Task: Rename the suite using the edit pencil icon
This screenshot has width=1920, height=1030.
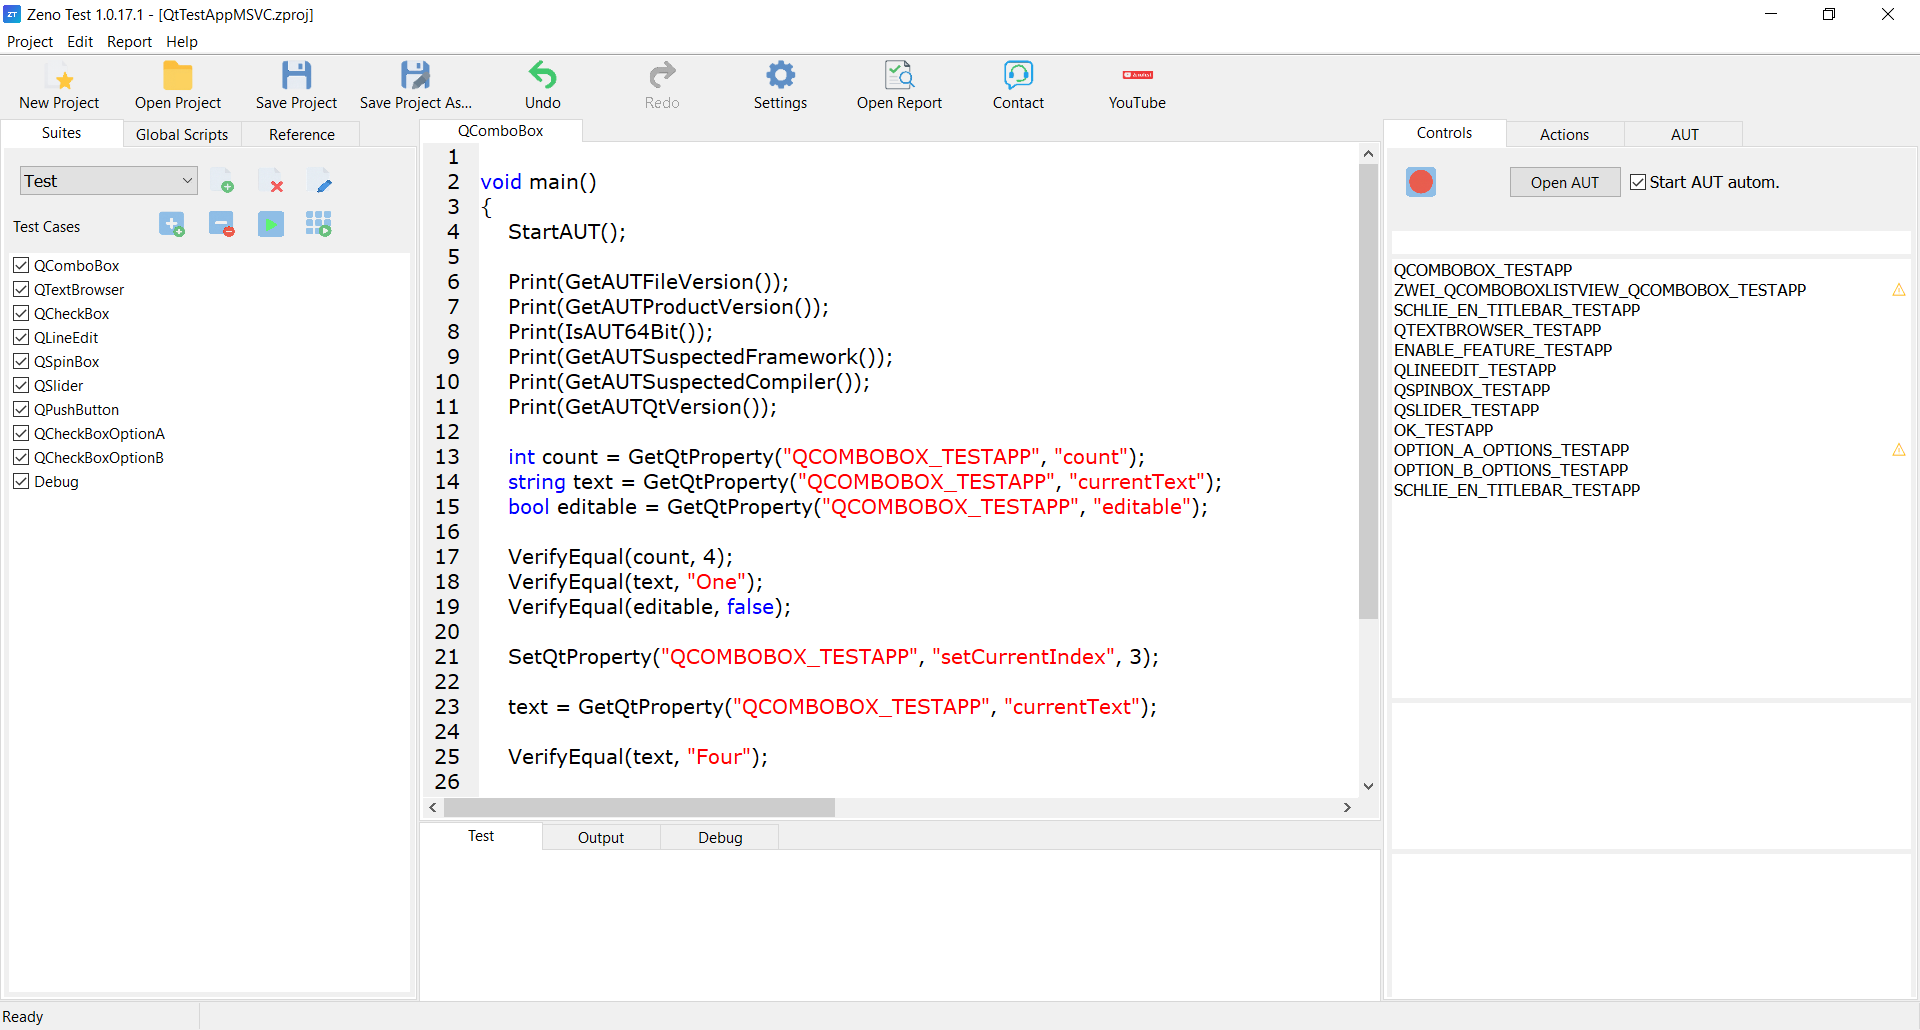Action: pos(322,181)
